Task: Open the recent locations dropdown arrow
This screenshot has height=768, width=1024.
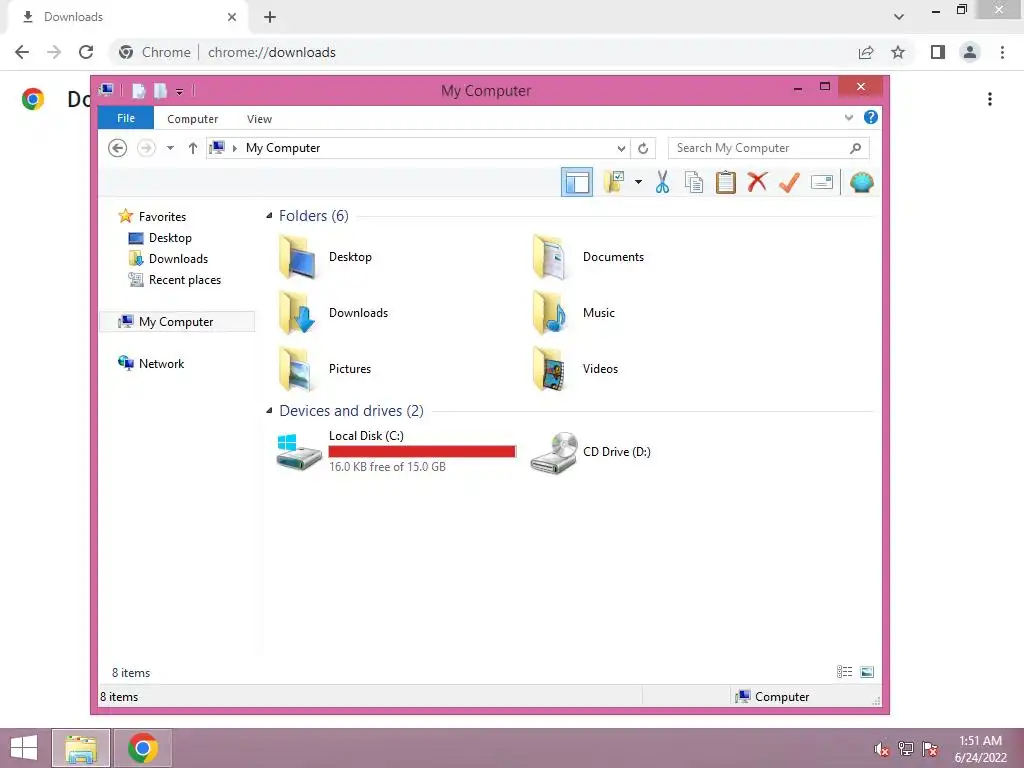Action: (x=170, y=148)
